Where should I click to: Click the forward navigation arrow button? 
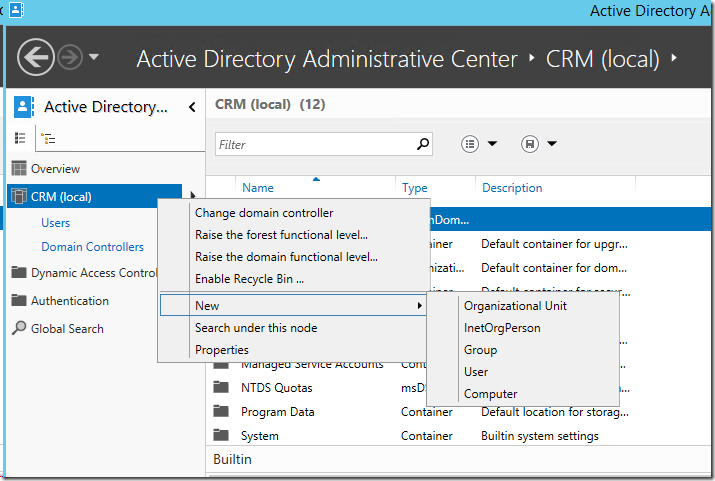[x=68, y=57]
